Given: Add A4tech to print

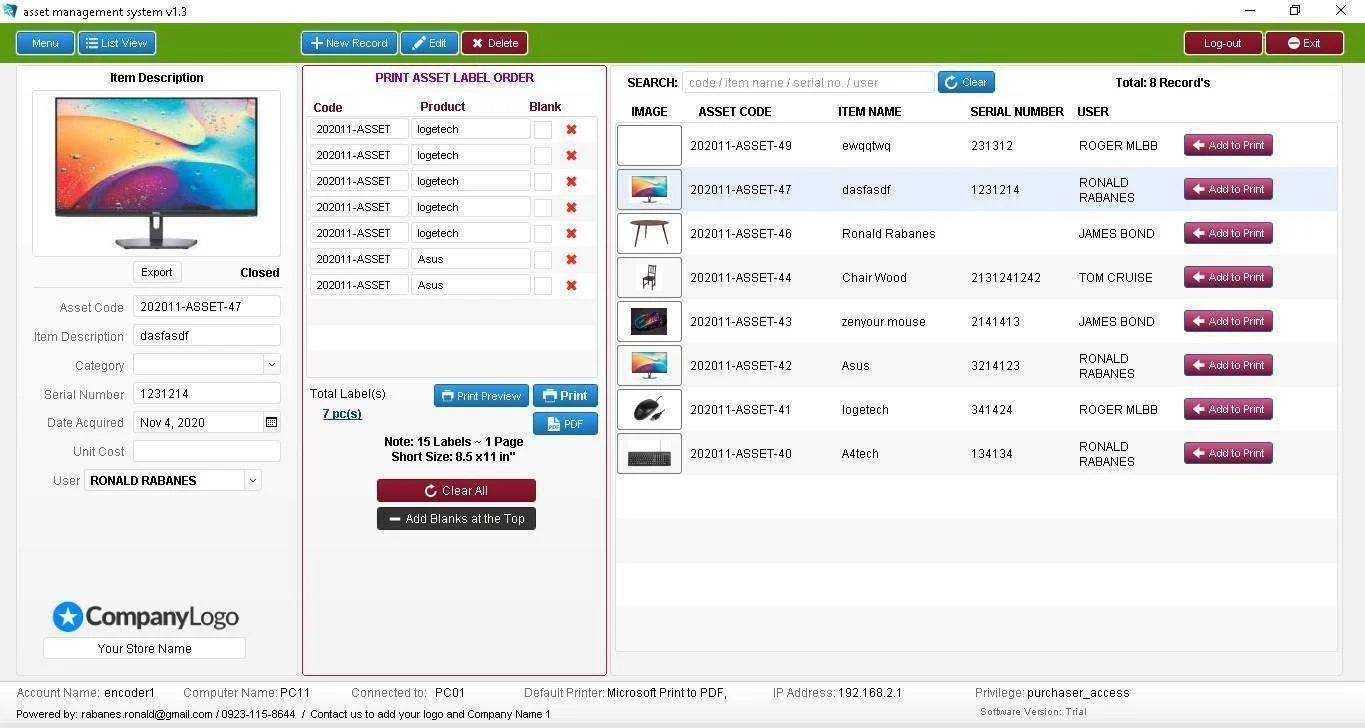Looking at the screenshot, I should click(1228, 453).
